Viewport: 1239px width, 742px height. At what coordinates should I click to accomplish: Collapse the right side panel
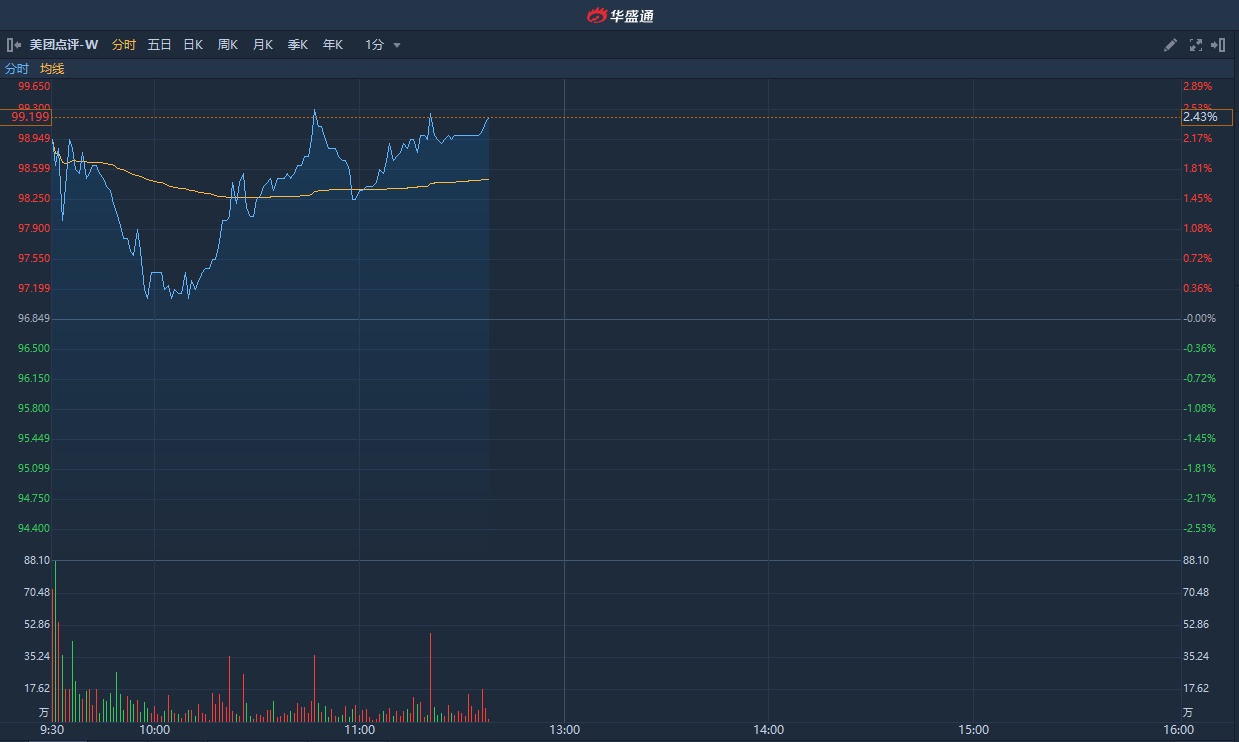[1218, 45]
